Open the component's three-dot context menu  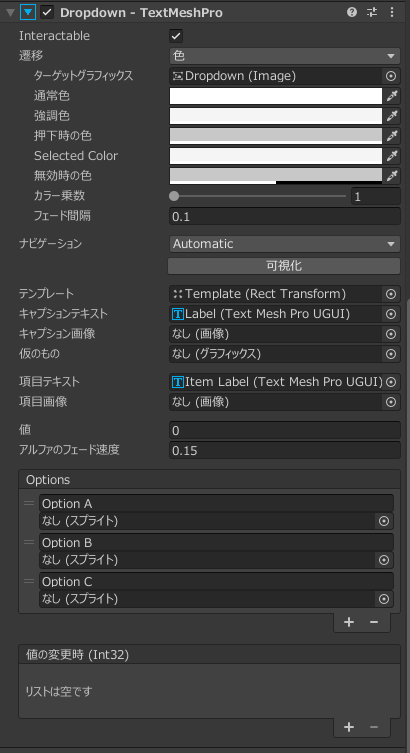point(392,12)
